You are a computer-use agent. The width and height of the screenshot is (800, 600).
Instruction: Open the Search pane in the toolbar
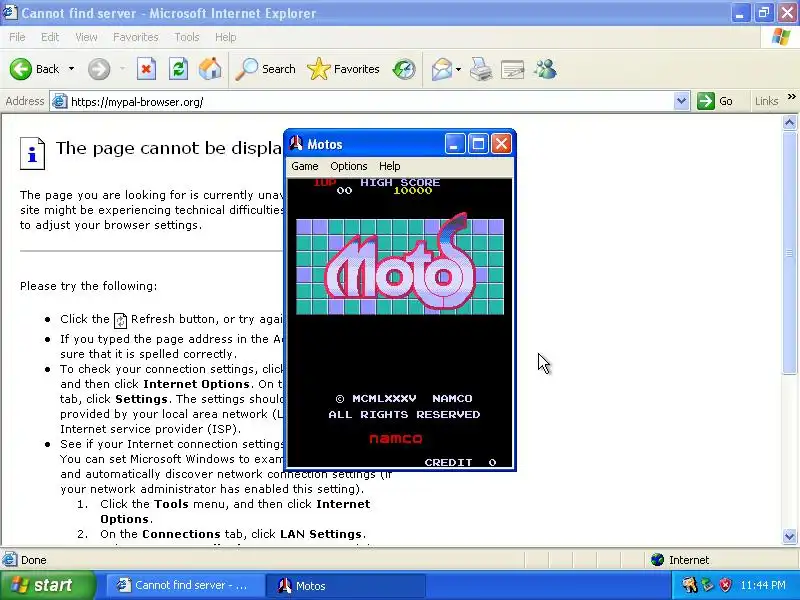[265, 69]
